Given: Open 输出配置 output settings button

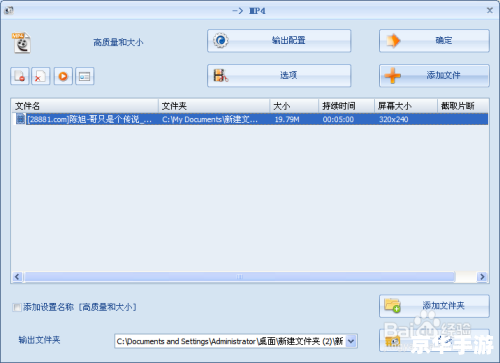Looking at the screenshot, I should [279, 41].
